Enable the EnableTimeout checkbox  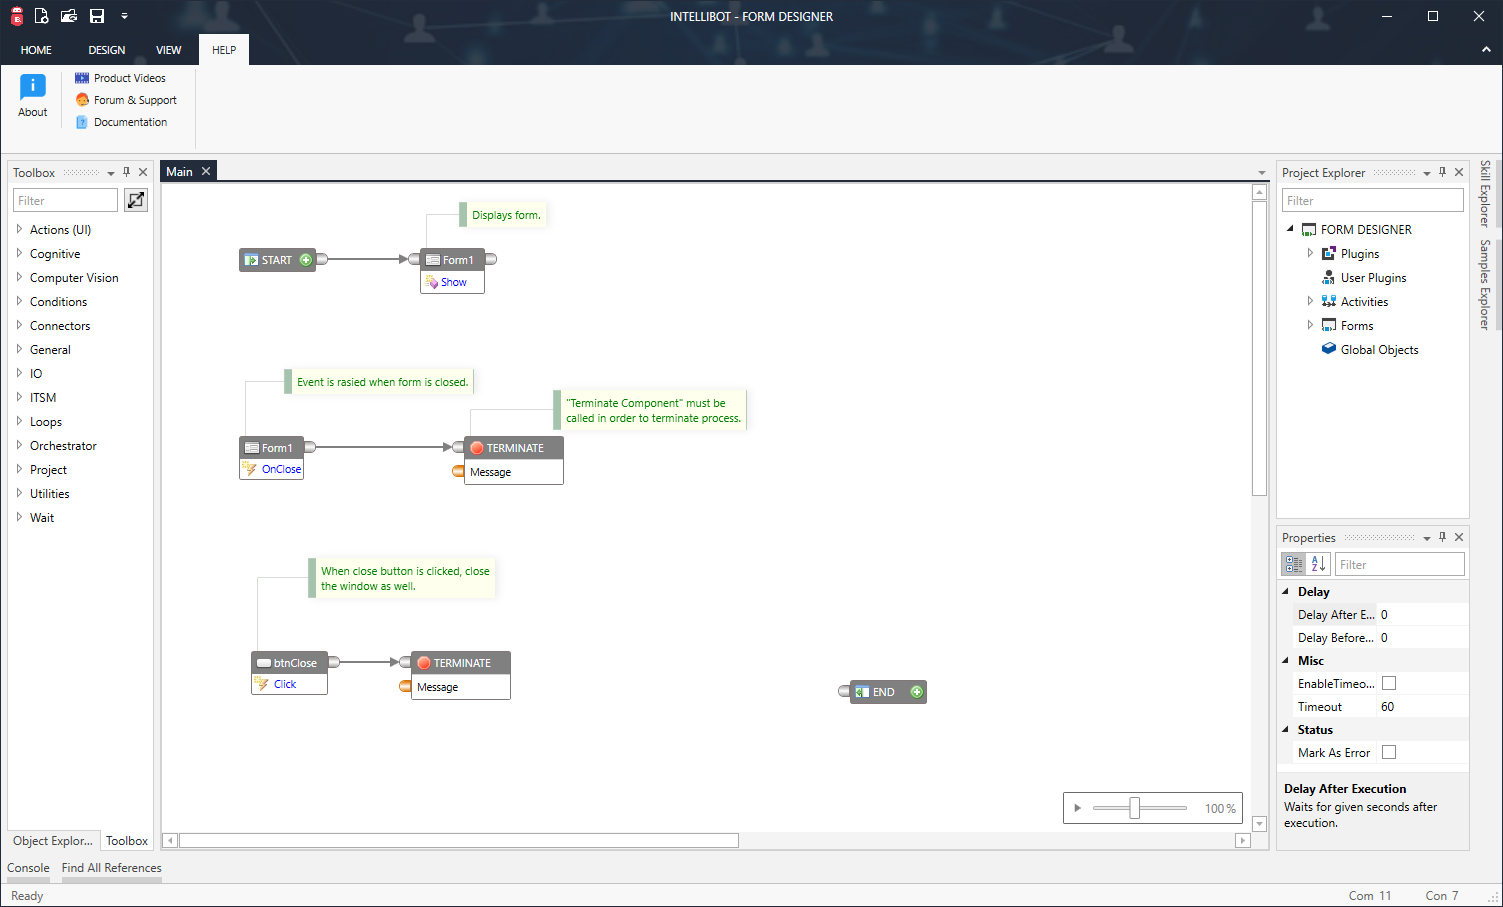[x=1388, y=682]
